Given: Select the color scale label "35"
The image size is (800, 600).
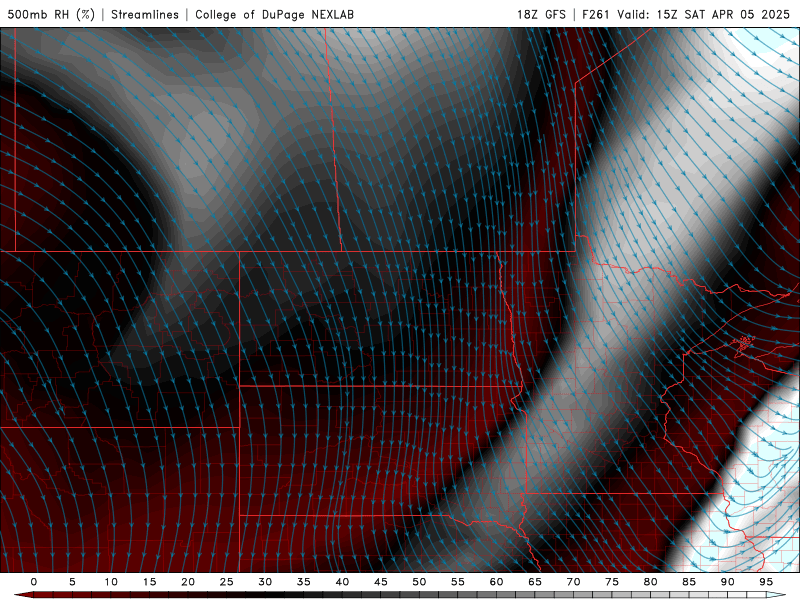Looking at the screenshot, I should pos(304,582).
